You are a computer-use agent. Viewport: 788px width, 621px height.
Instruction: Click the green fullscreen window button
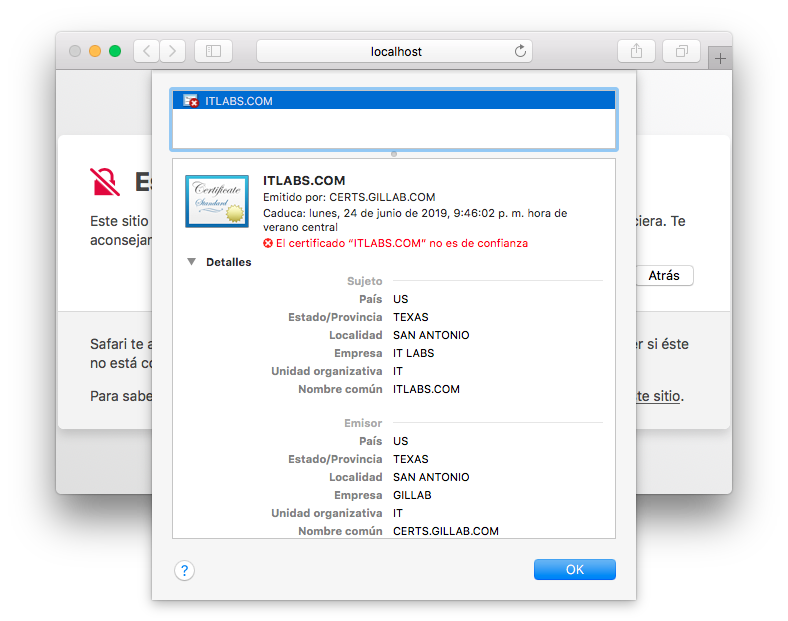[x=115, y=51]
